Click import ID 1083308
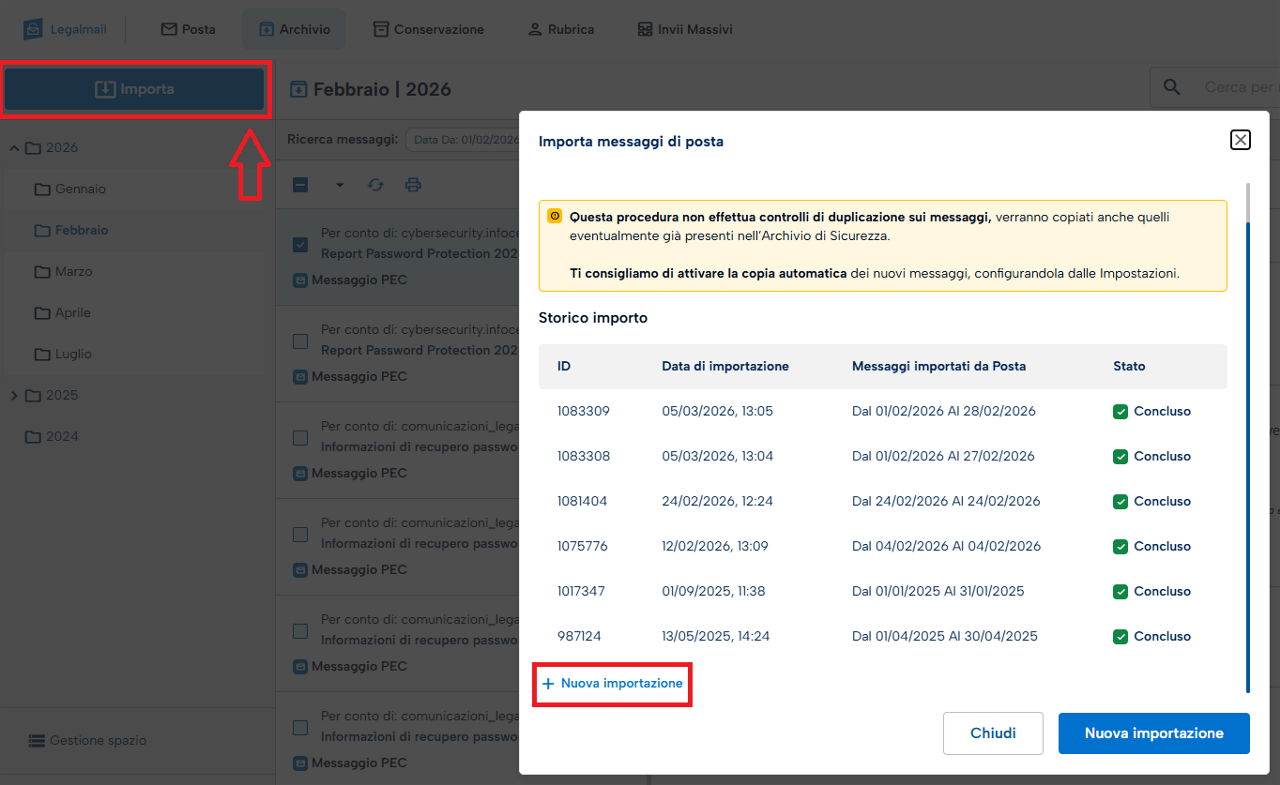1280x785 pixels. coord(583,456)
